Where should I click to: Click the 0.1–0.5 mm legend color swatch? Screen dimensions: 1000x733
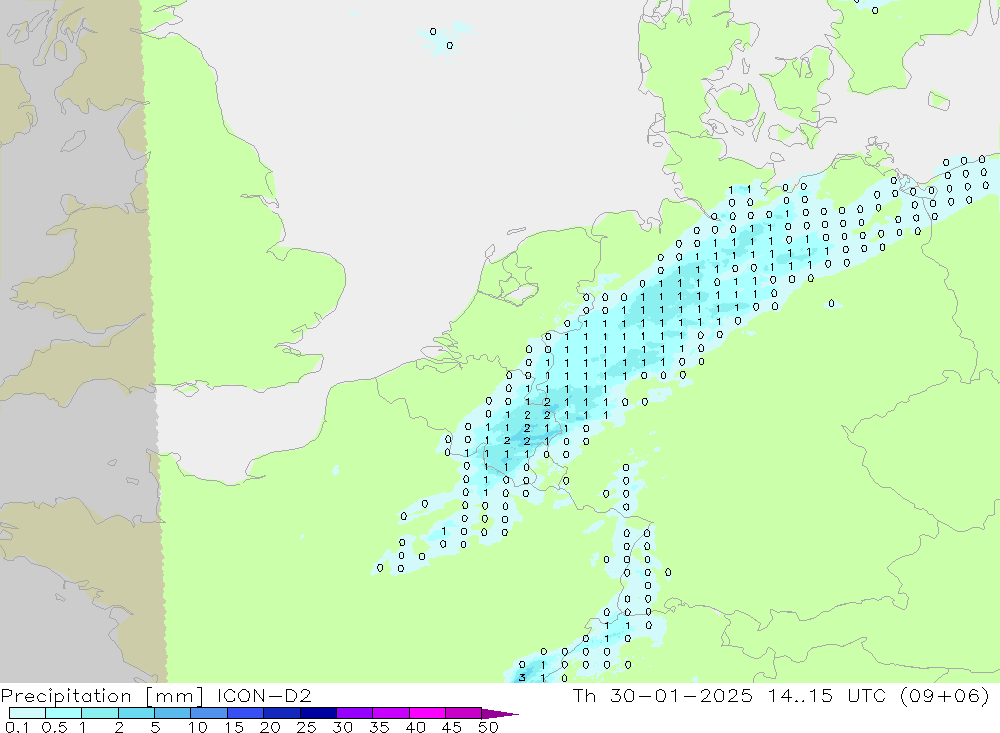27,713
